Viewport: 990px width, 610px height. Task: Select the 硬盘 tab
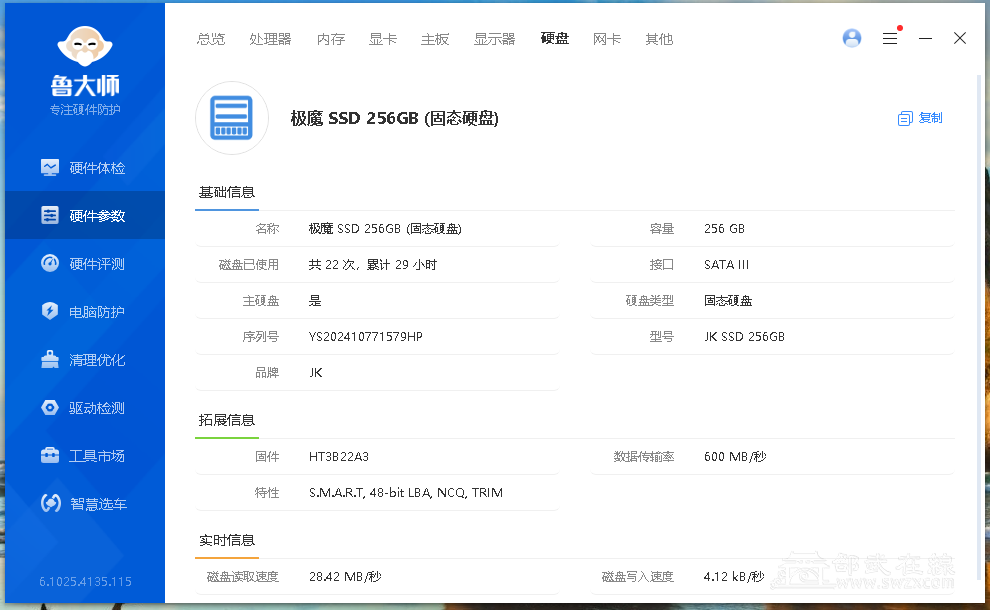(x=555, y=39)
